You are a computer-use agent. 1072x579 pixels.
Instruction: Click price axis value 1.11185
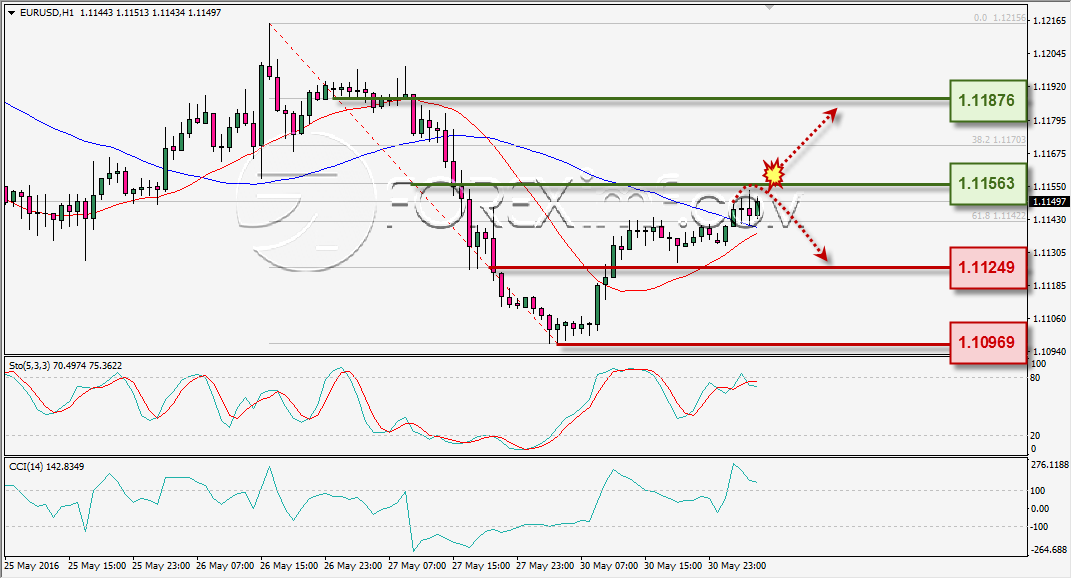[x=1049, y=286]
